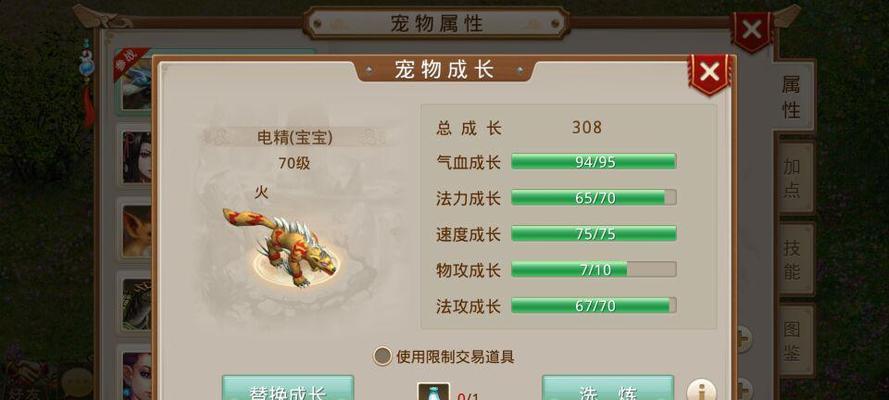This screenshot has height=400, width=889.
Task: Close the 宠物属性 window
Action: tap(752, 29)
